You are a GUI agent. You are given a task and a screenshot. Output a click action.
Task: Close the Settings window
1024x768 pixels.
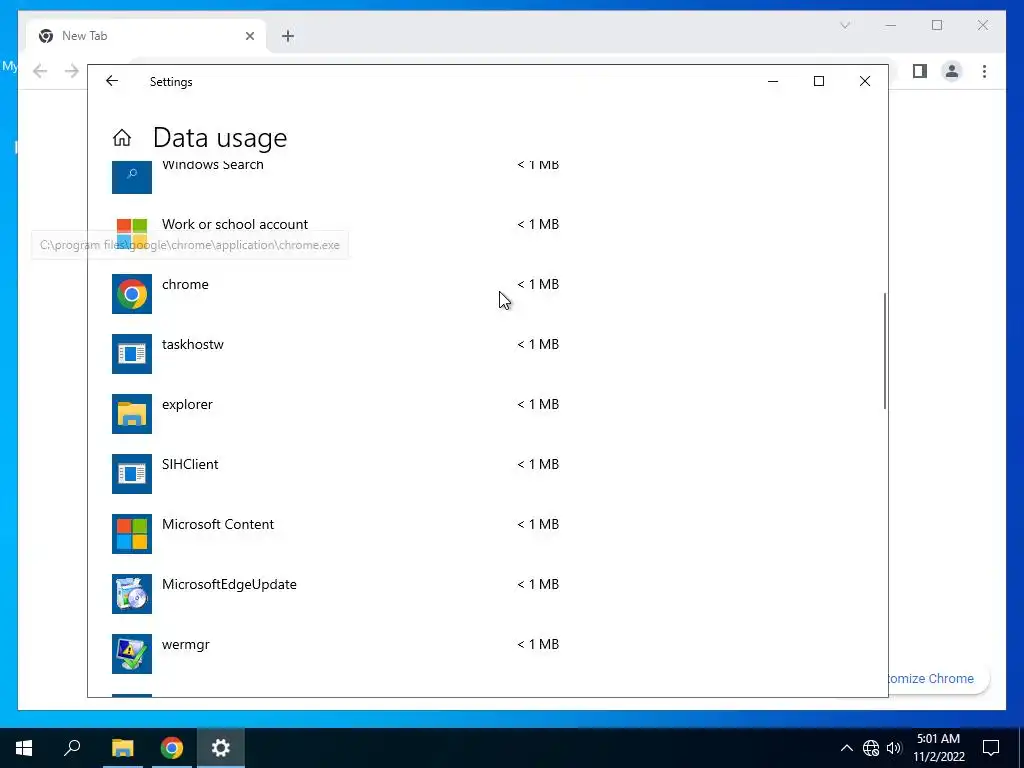865,81
